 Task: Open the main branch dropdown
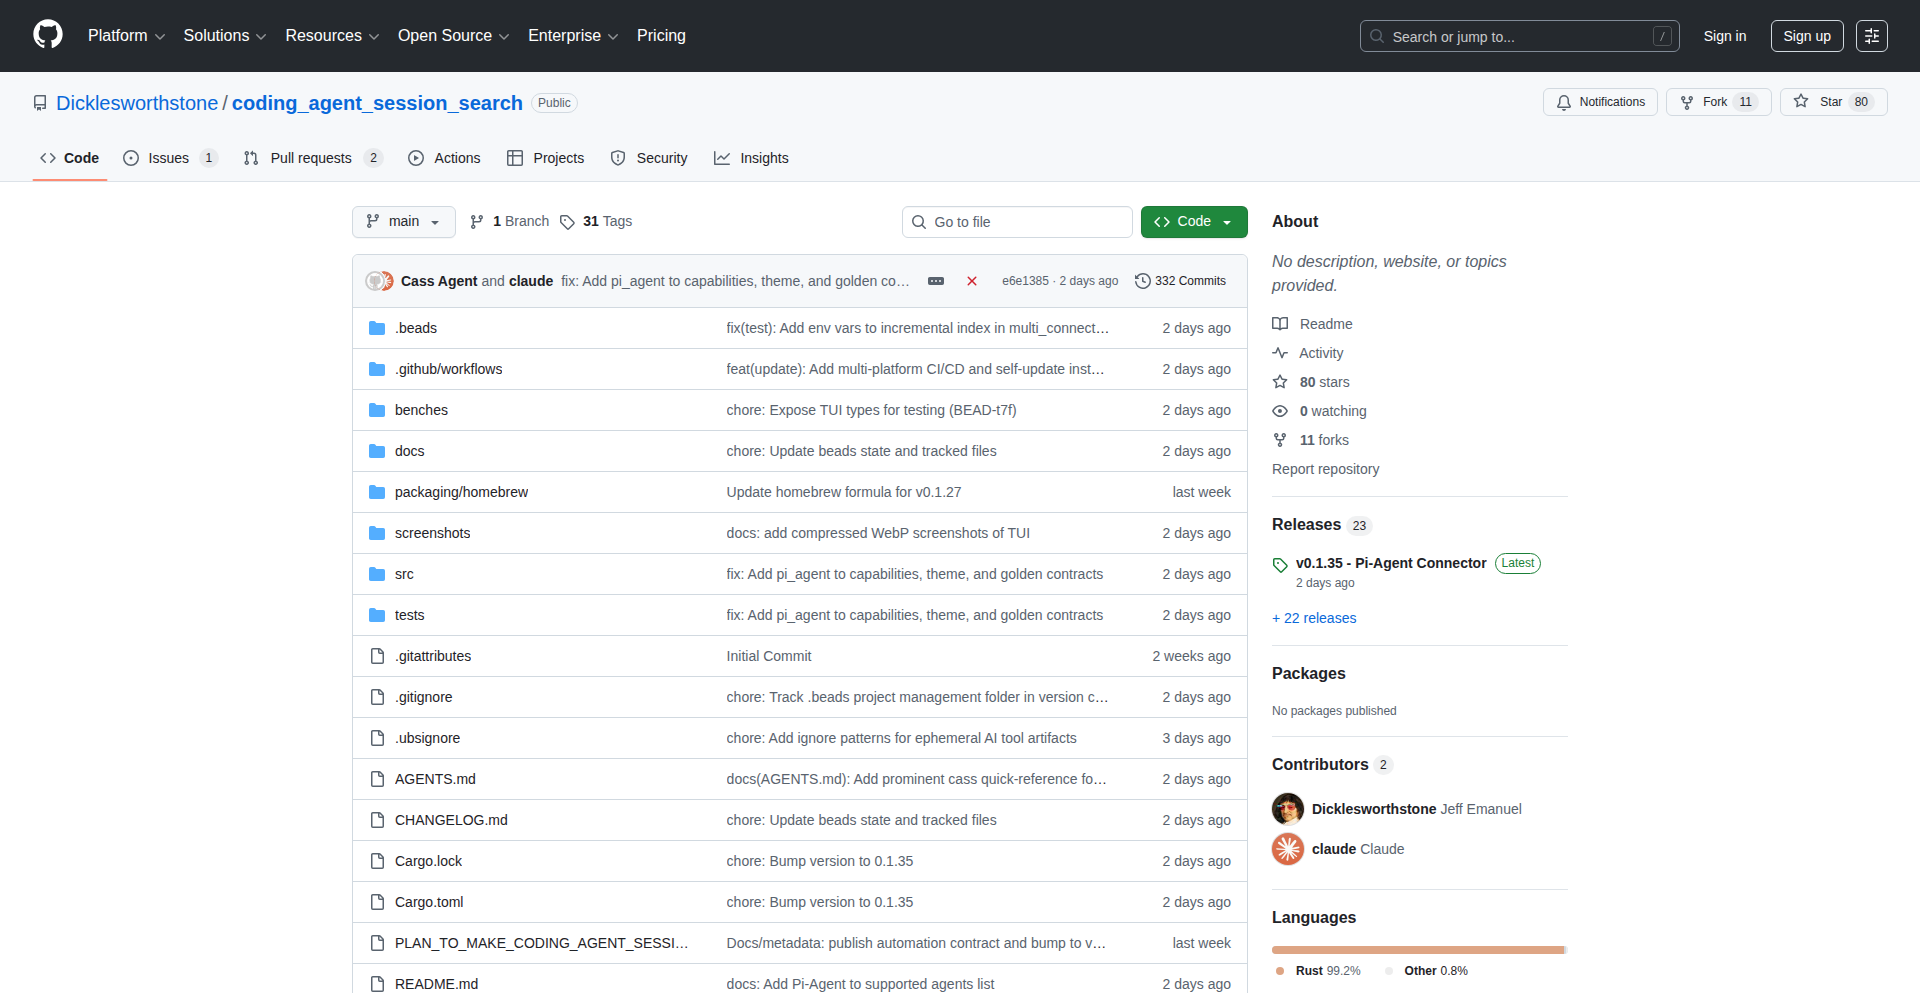pos(403,222)
